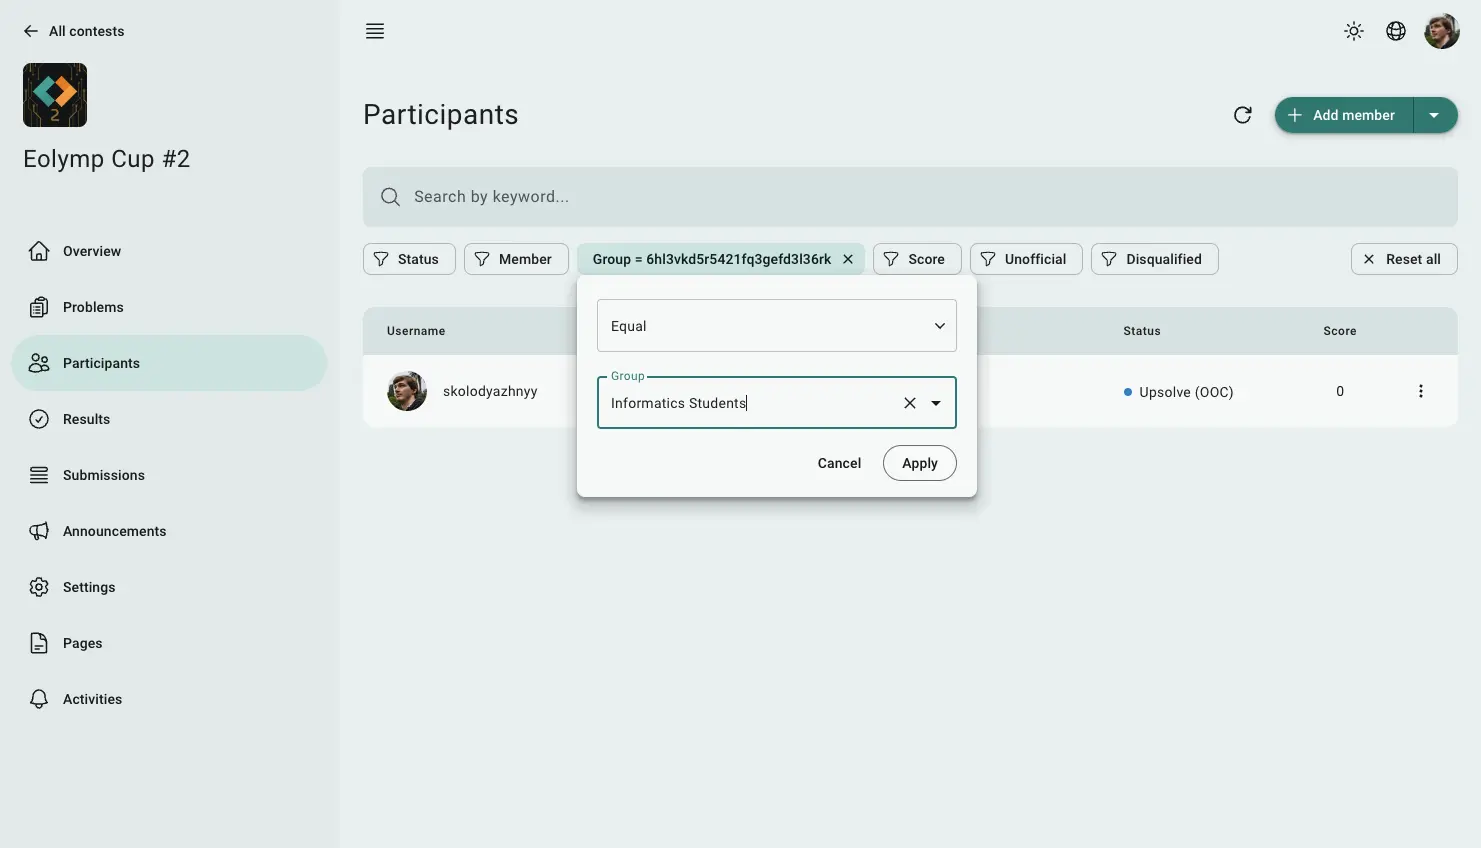Image resolution: width=1481 pixels, height=848 pixels.
Task: Open row actions for skolodyazhnyy
Action: [x=1420, y=391]
